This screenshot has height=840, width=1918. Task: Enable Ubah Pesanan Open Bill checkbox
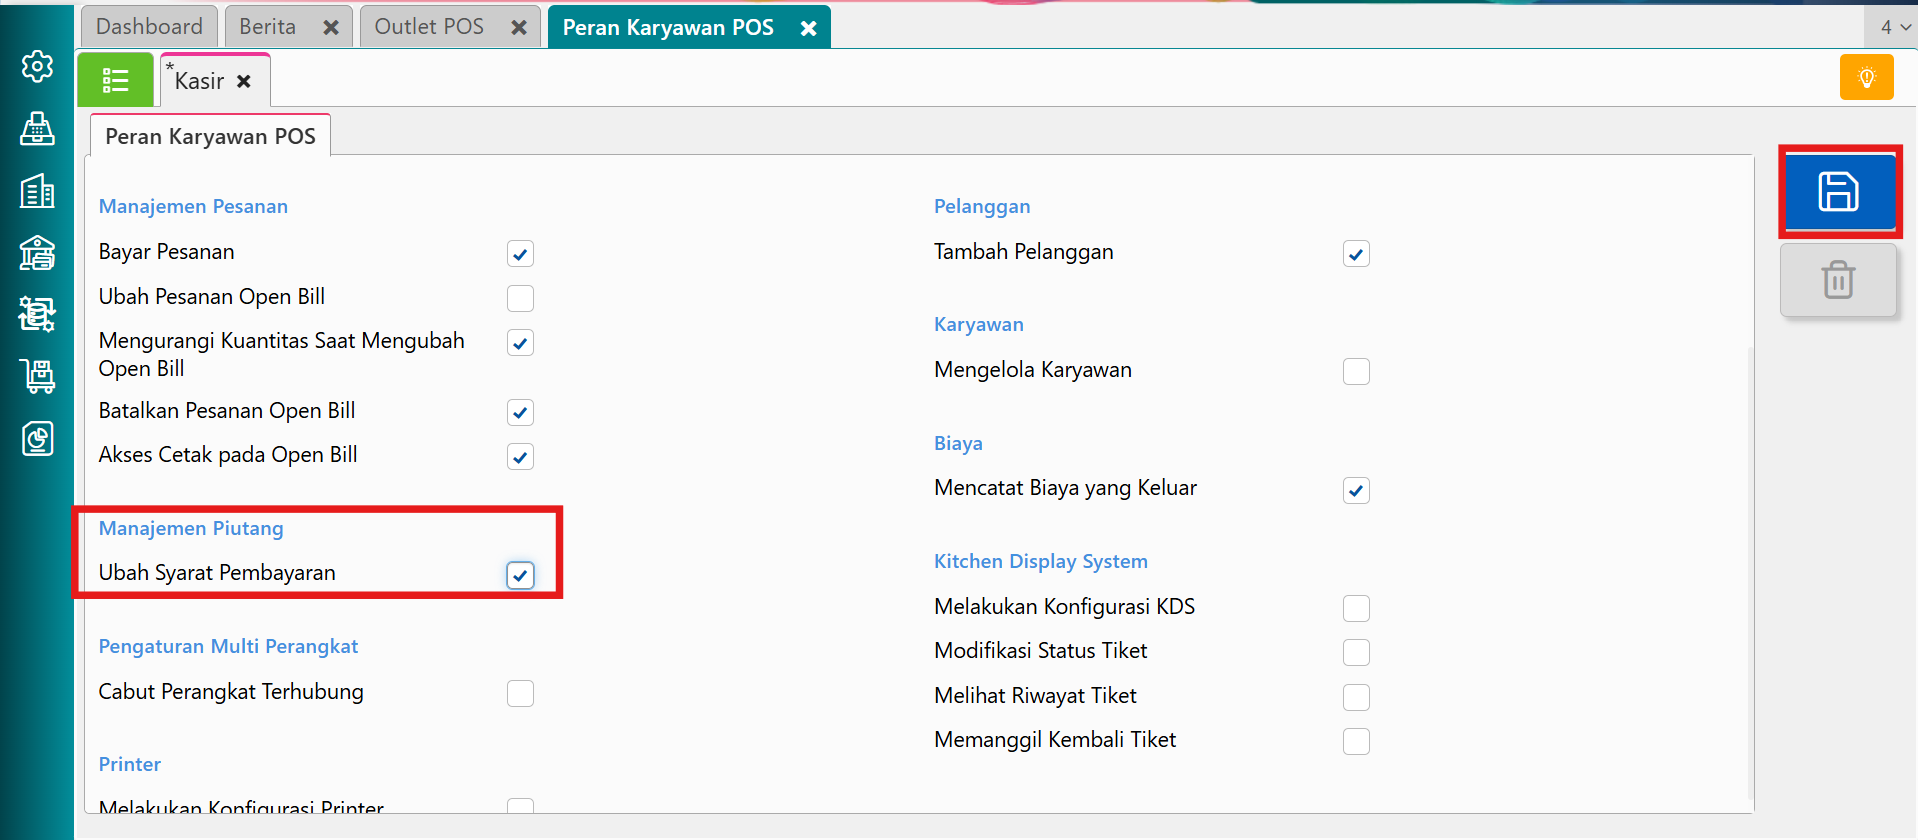[520, 298]
